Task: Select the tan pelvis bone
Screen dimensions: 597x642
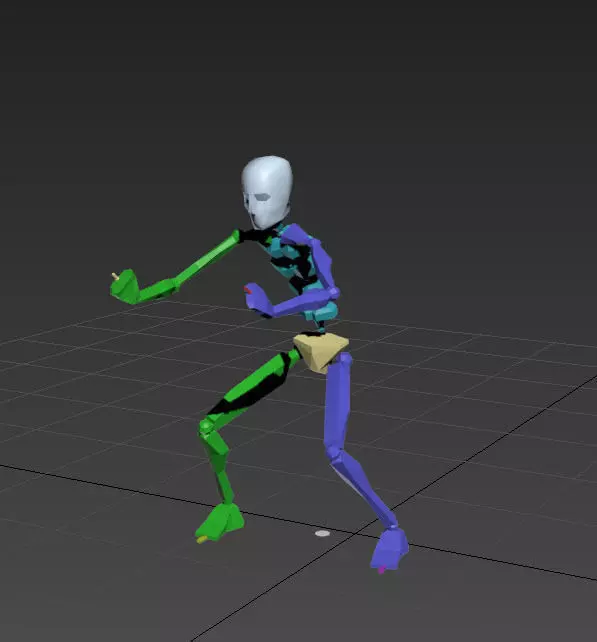Action: (x=321, y=352)
